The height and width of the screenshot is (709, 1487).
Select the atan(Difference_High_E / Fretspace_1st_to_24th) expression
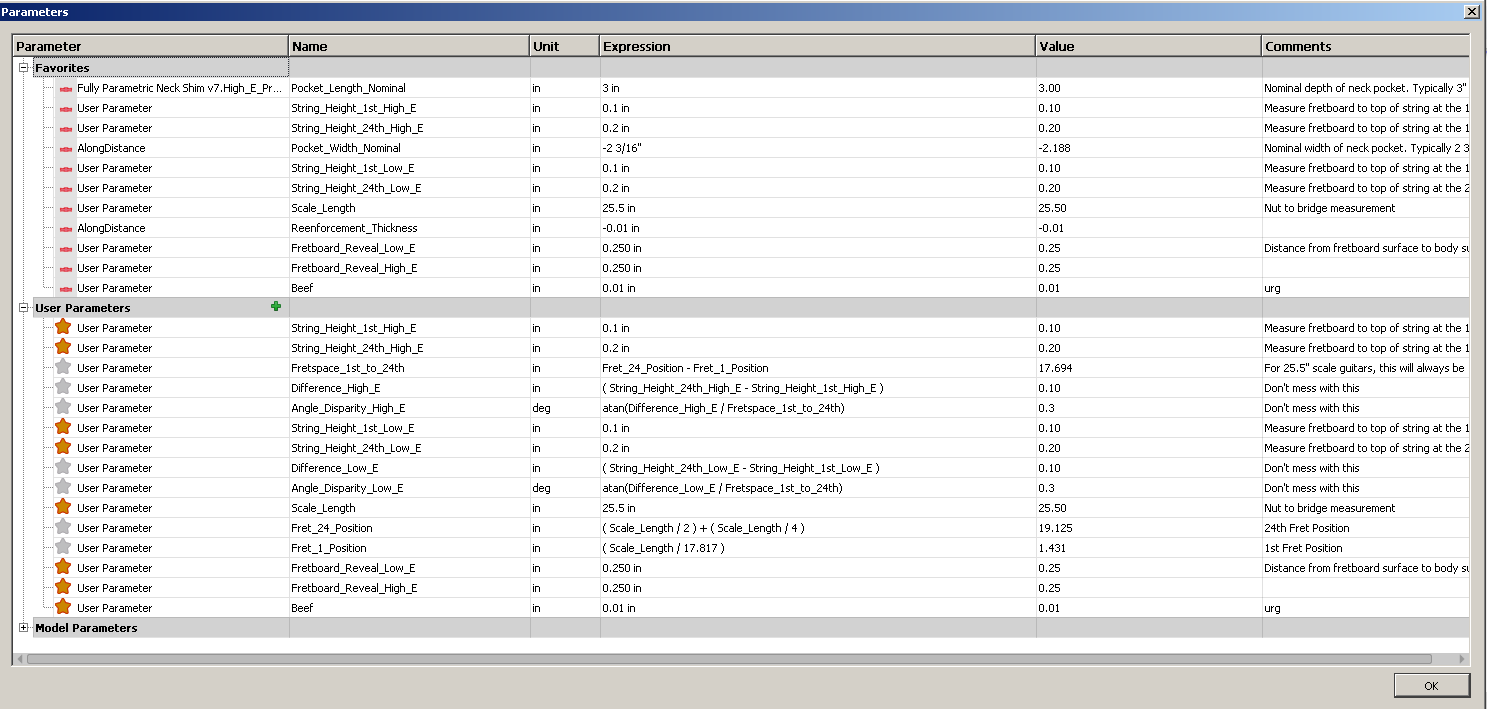click(722, 408)
